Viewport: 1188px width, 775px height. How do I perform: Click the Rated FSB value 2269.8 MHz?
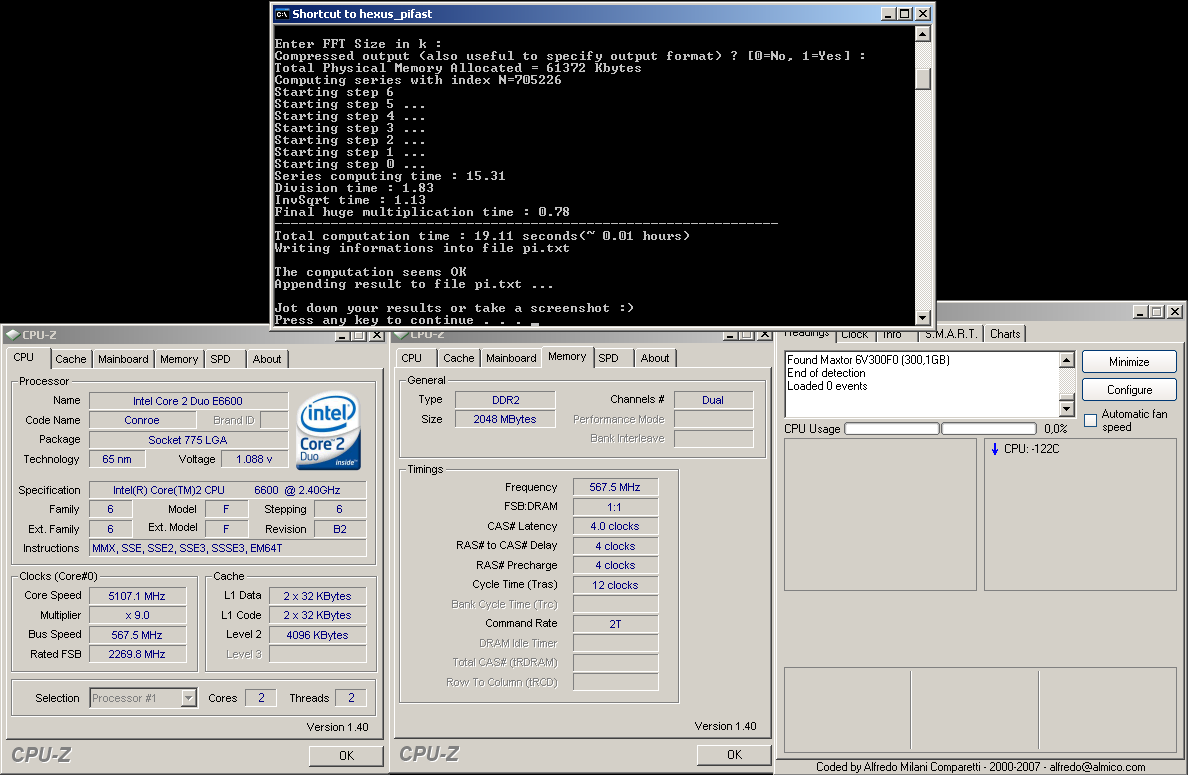click(137, 654)
